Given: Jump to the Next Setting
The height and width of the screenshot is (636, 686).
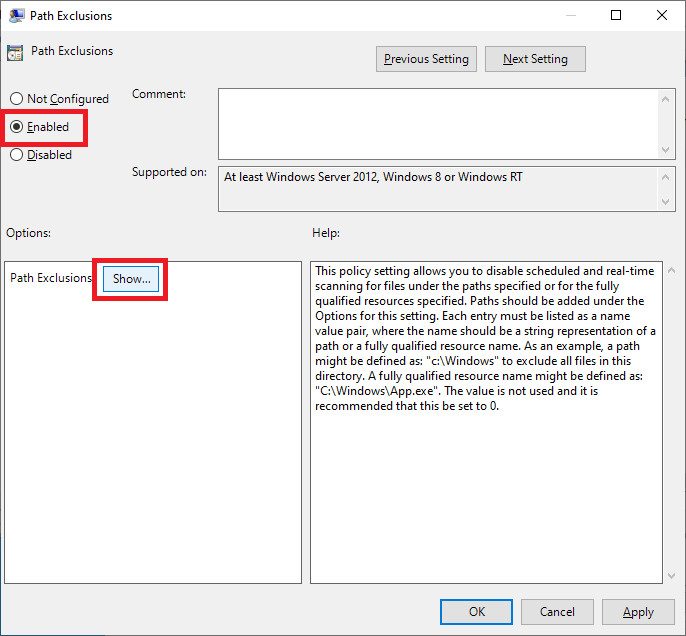Looking at the screenshot, I should [x=535, y=59].
